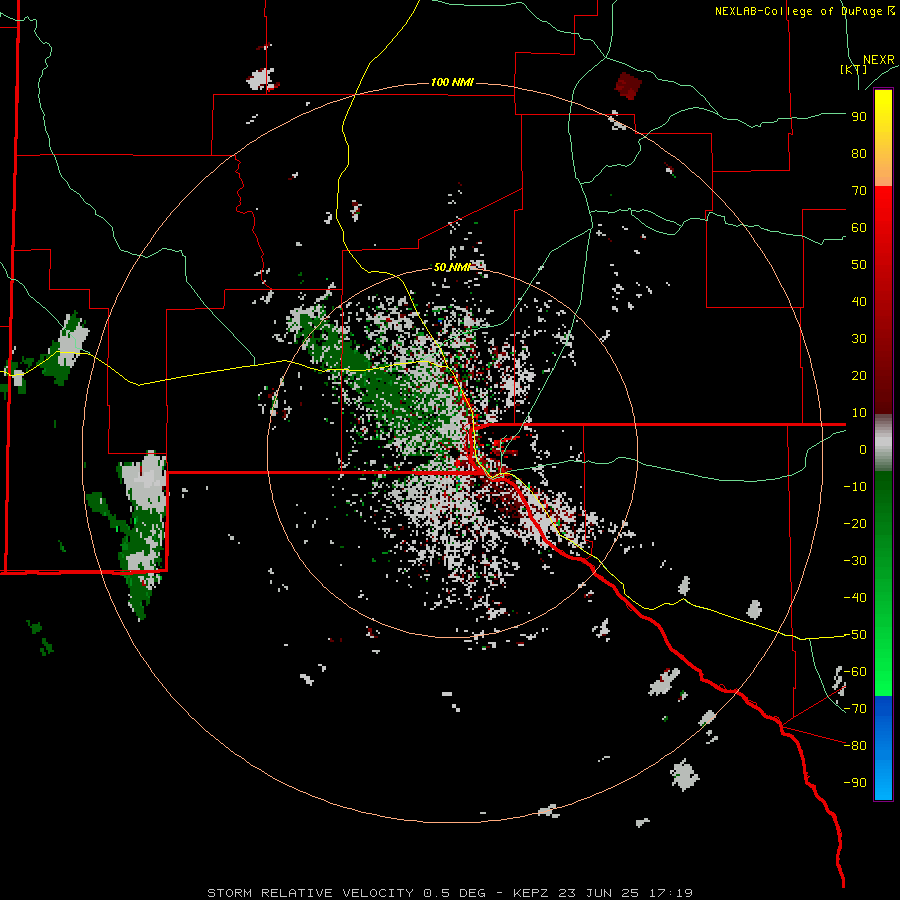Select the -70 scale value
The height and width of the screenshot is (900, 900).
pyautogui.click(x=855, y=709)
